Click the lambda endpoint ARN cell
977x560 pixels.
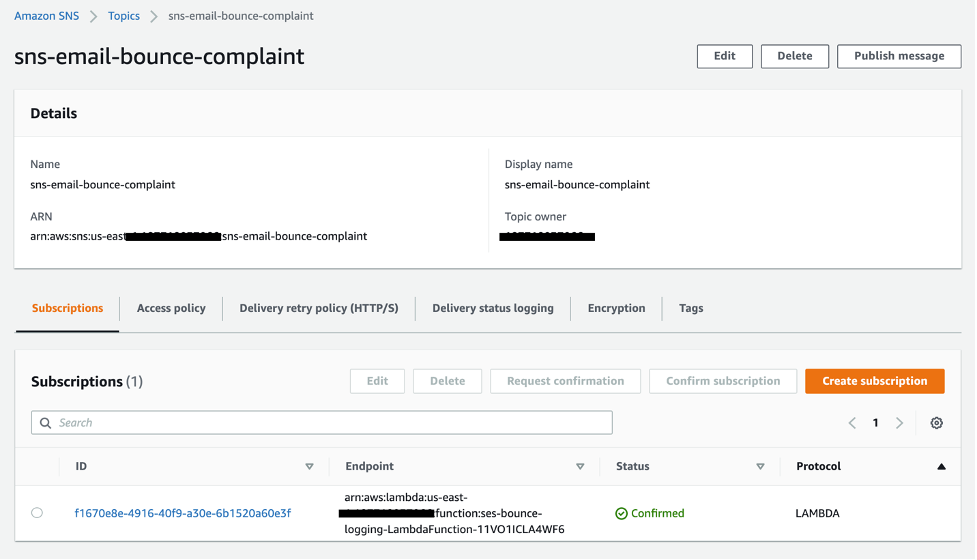point(454,513)
